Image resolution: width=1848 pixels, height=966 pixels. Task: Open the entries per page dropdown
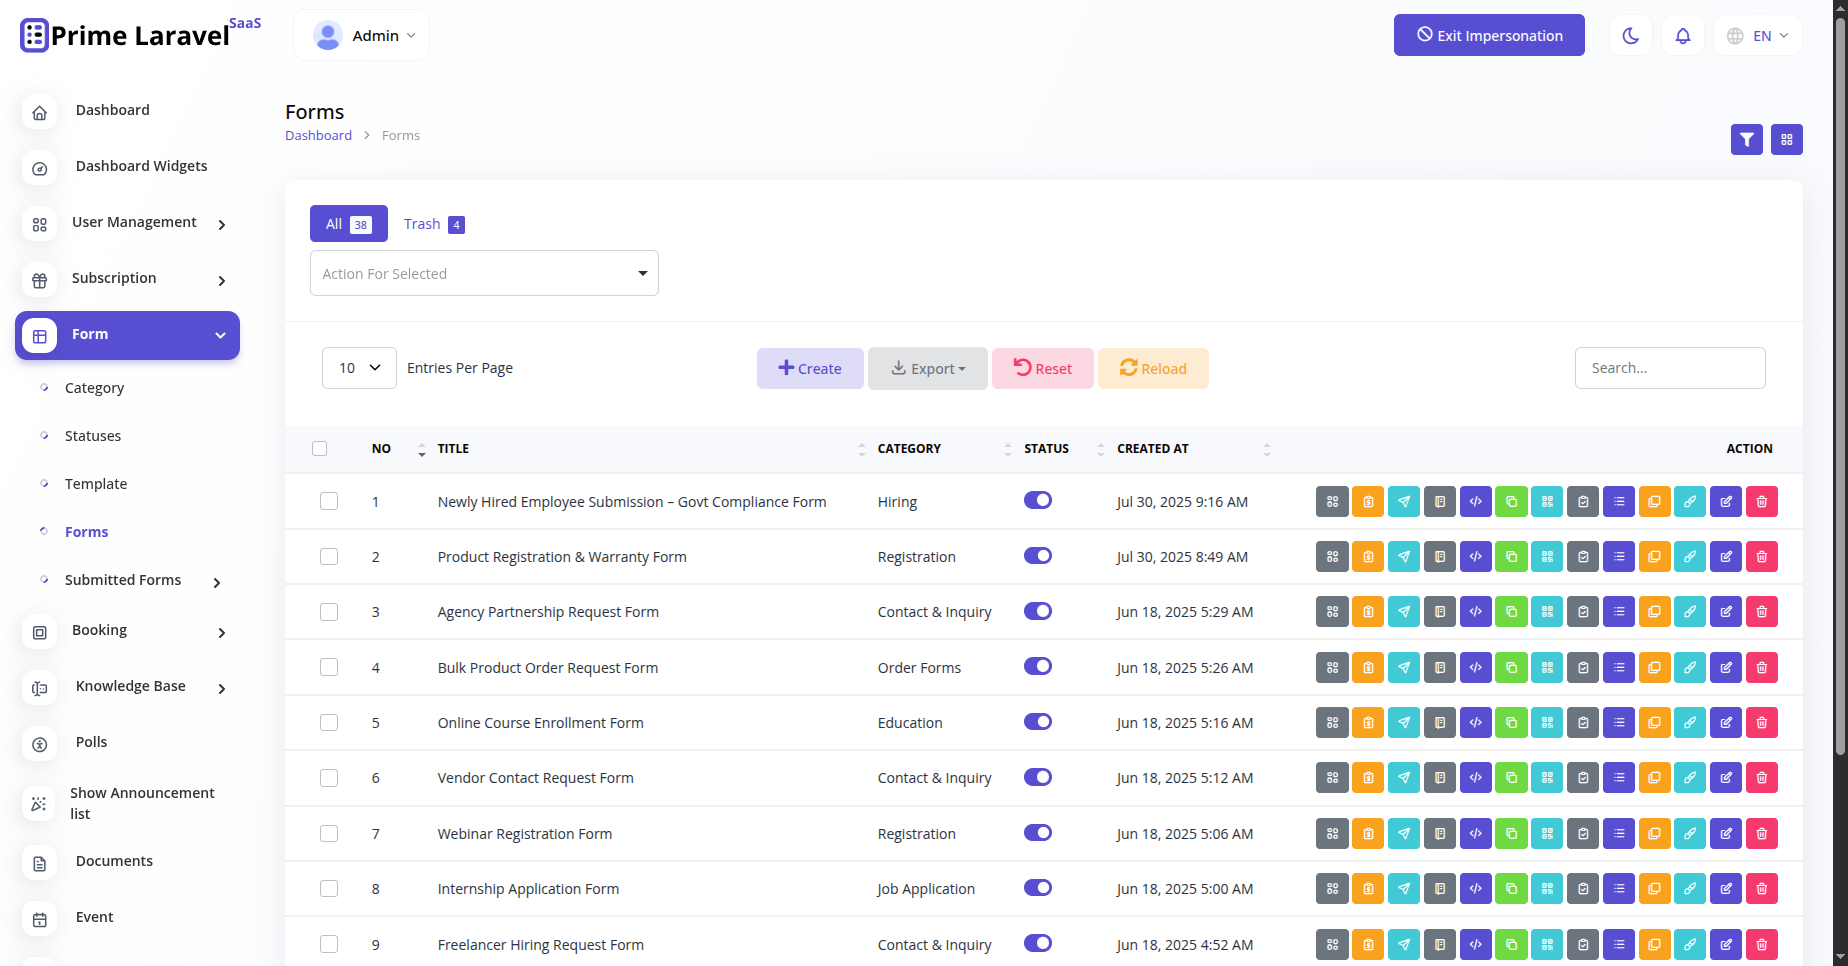click(359, 368)
